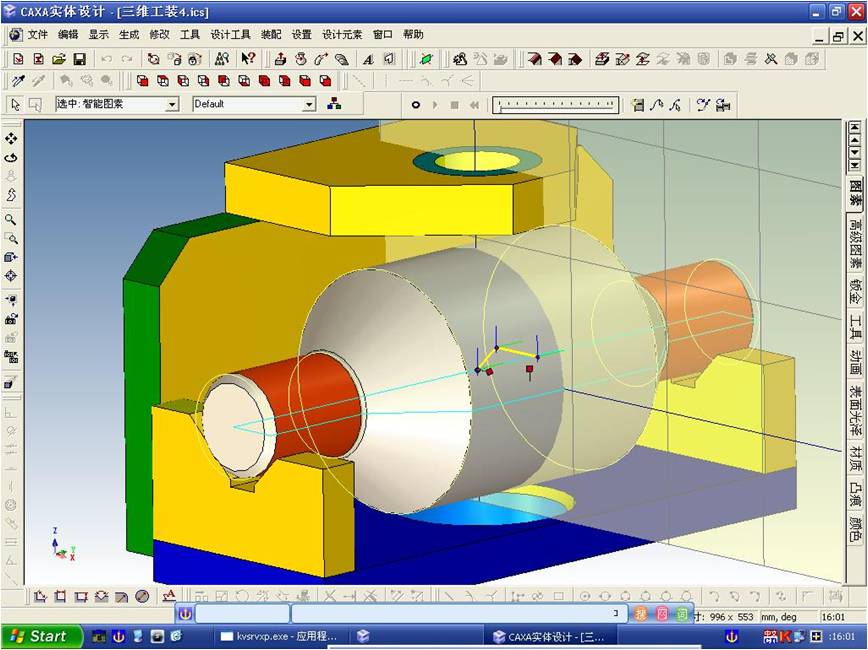The height and width of the screenshot is (650, 868).
Task: Click the save floppy disk icon
Action: tap(79, 59)
